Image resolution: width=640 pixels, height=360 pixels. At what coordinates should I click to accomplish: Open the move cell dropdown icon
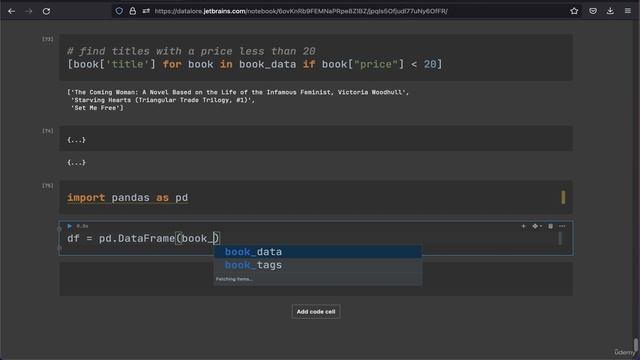(x=536, y=226)
